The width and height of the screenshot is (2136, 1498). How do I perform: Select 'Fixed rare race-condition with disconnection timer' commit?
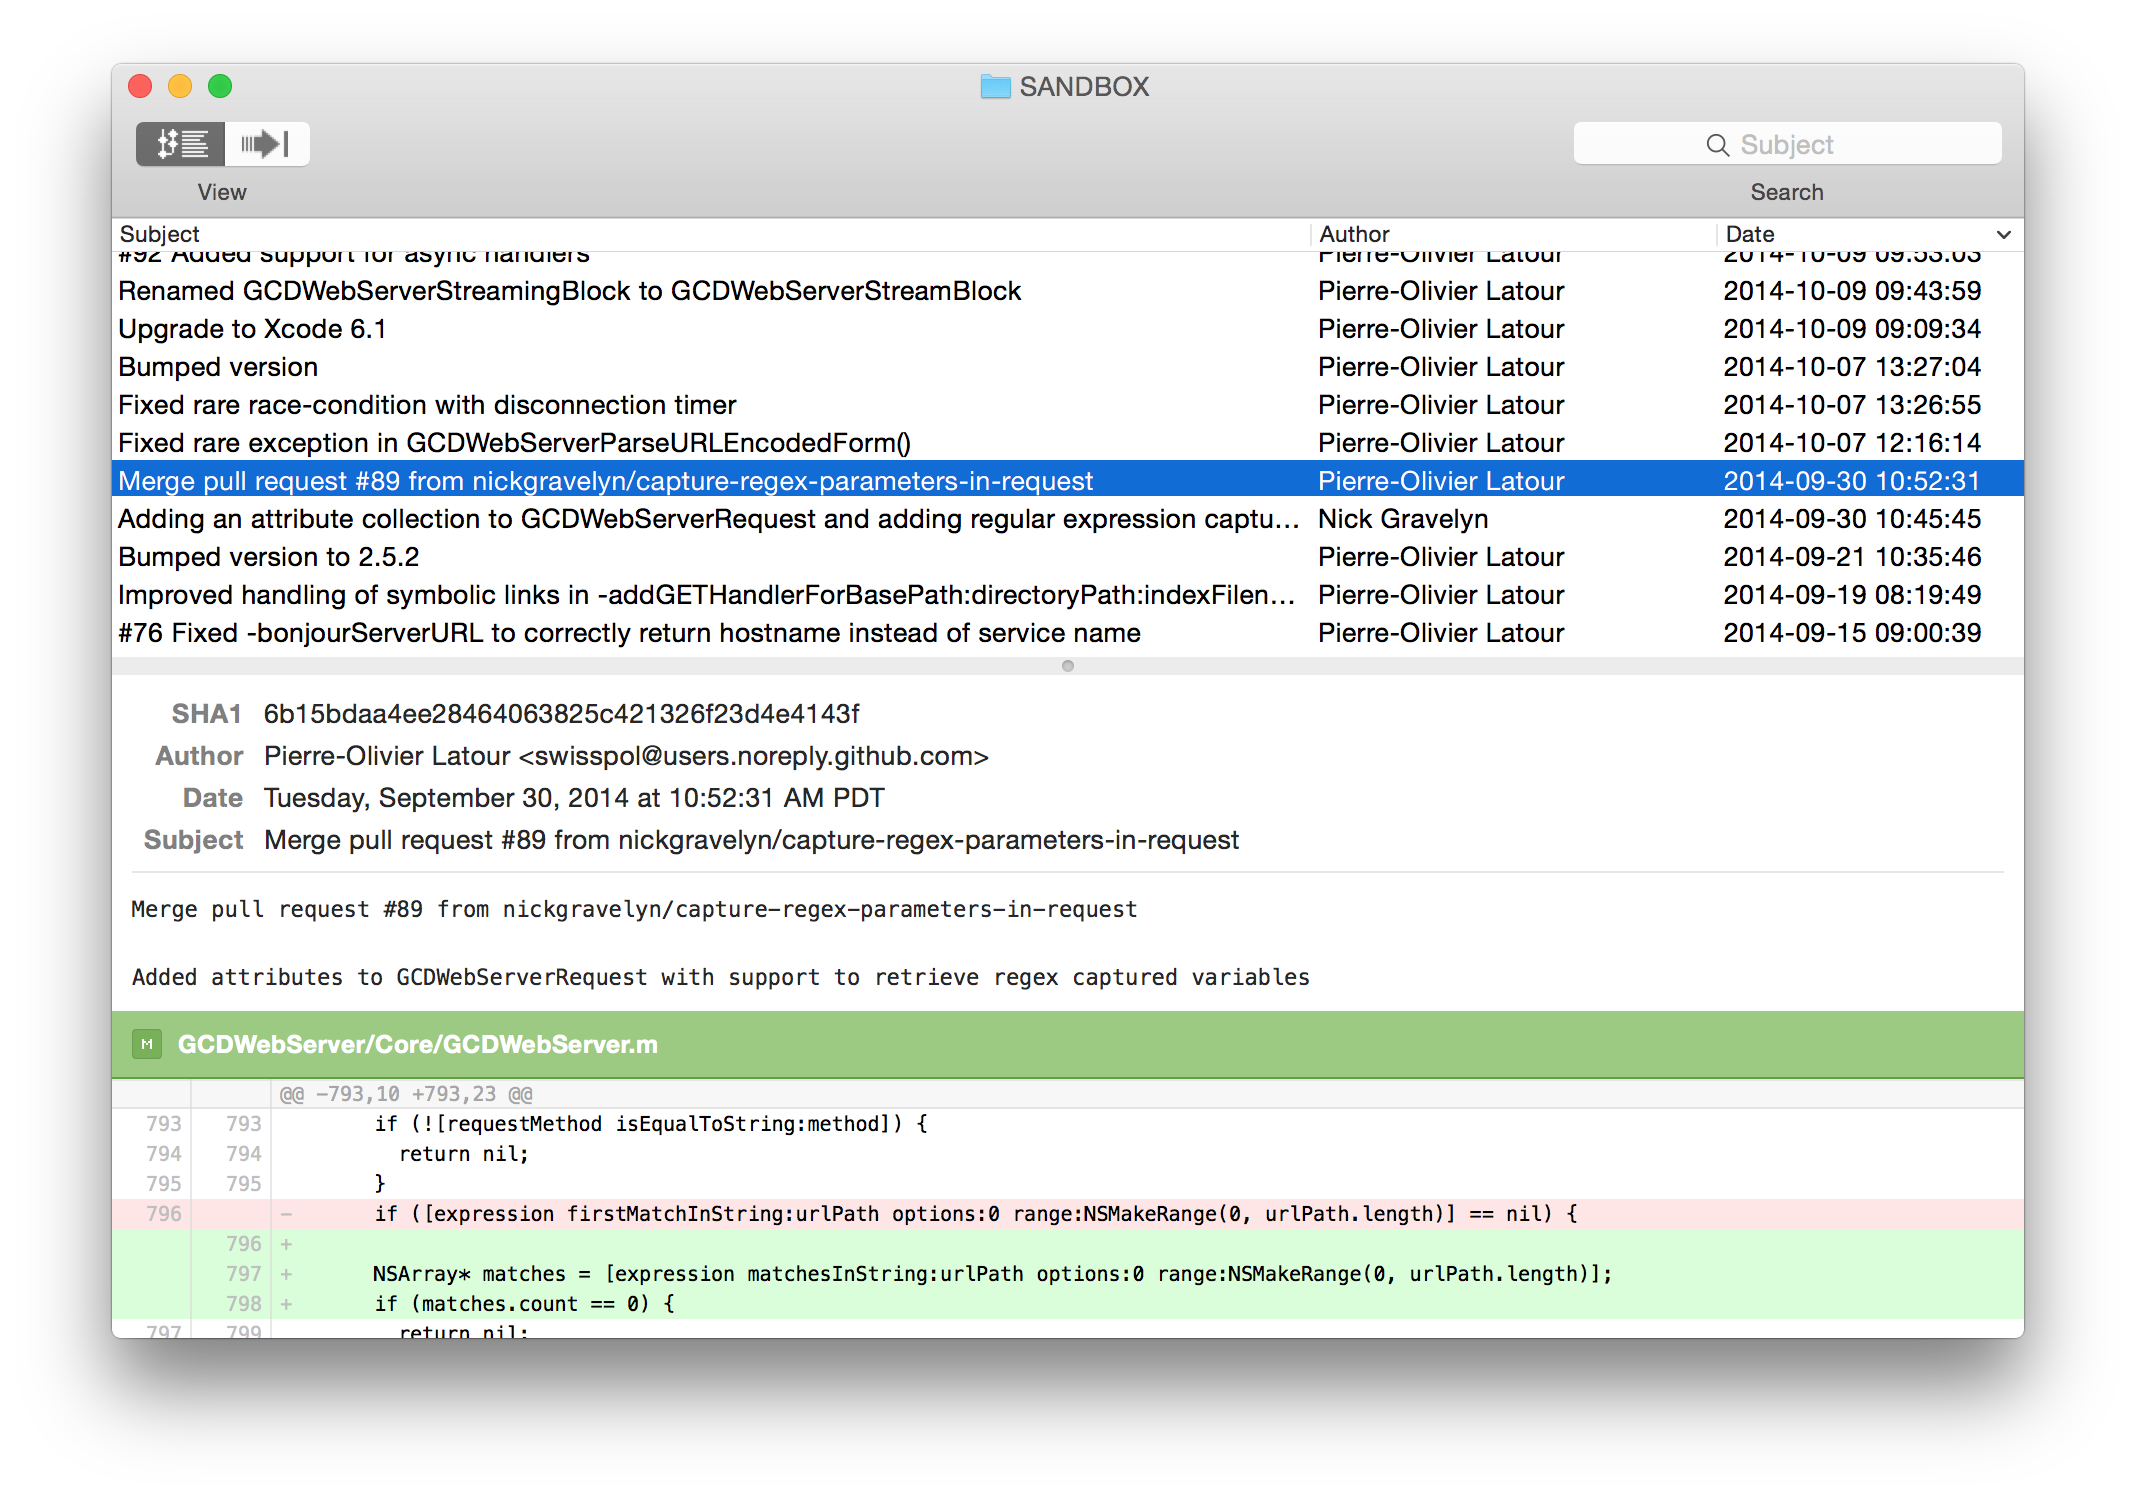point(427,405)
